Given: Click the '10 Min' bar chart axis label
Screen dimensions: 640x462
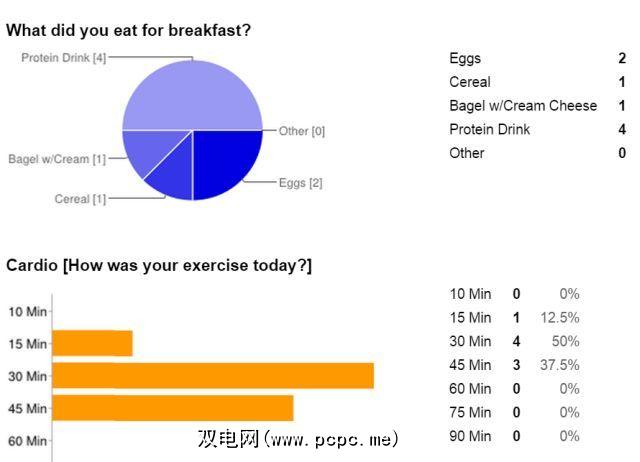Looking at the screenshot, I should (x=27, y=311).
